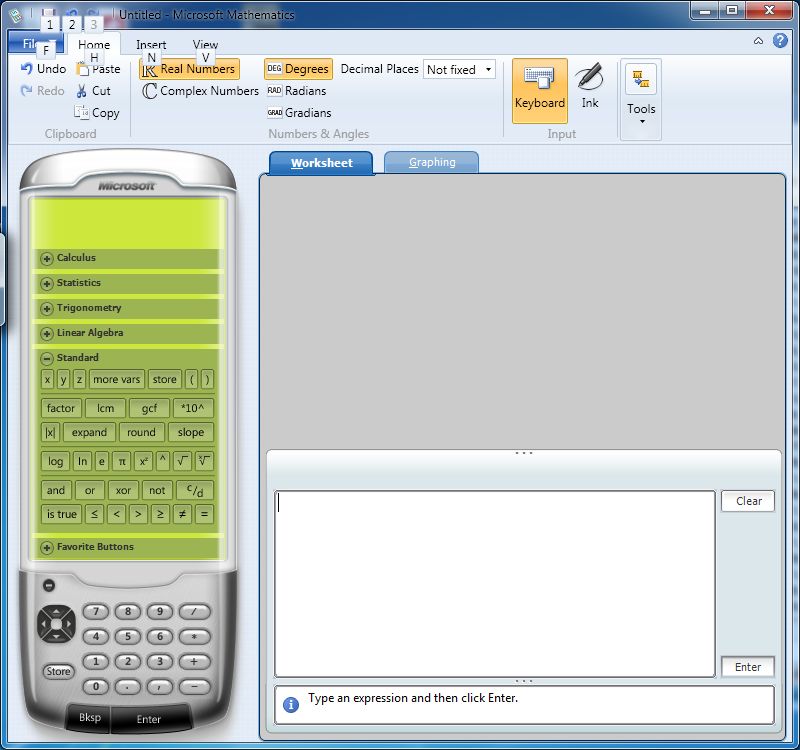Click the Copy icon in Clipboard
Viewport: 800px width, 750px height.
(x=82, y=113)
